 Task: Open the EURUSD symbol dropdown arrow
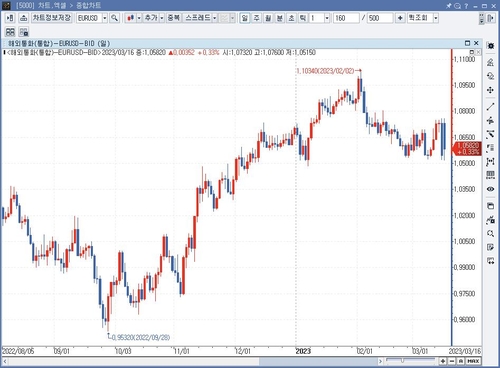click(x=105, y=18)
